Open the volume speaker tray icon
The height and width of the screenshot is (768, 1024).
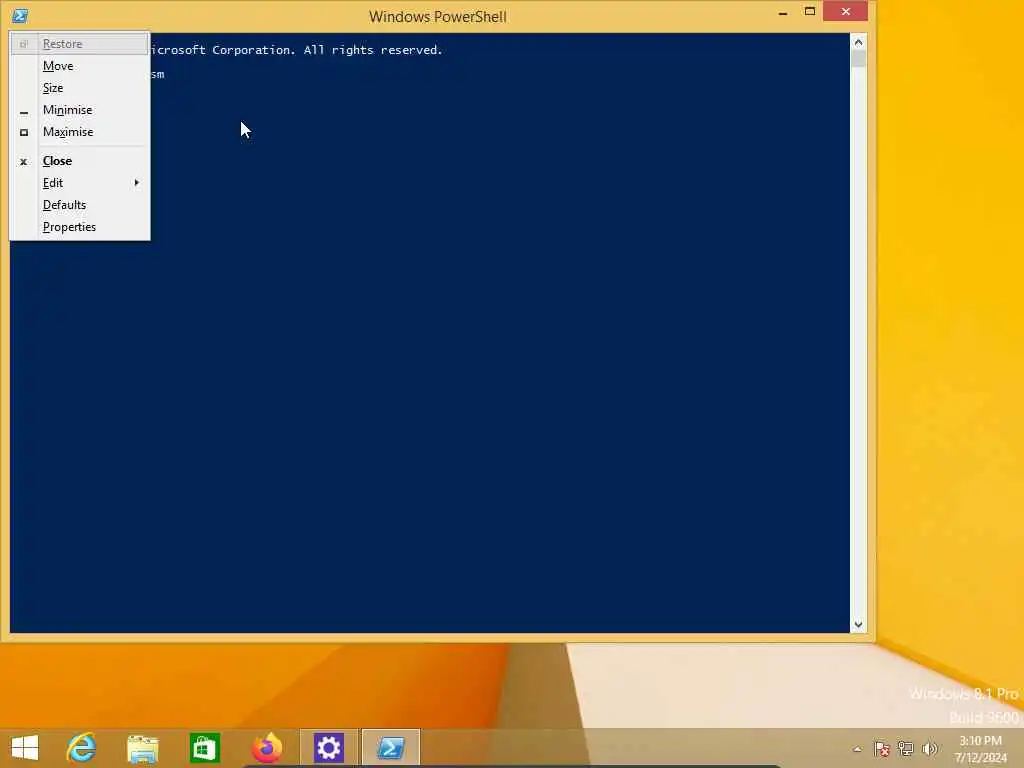pos(929,749)
